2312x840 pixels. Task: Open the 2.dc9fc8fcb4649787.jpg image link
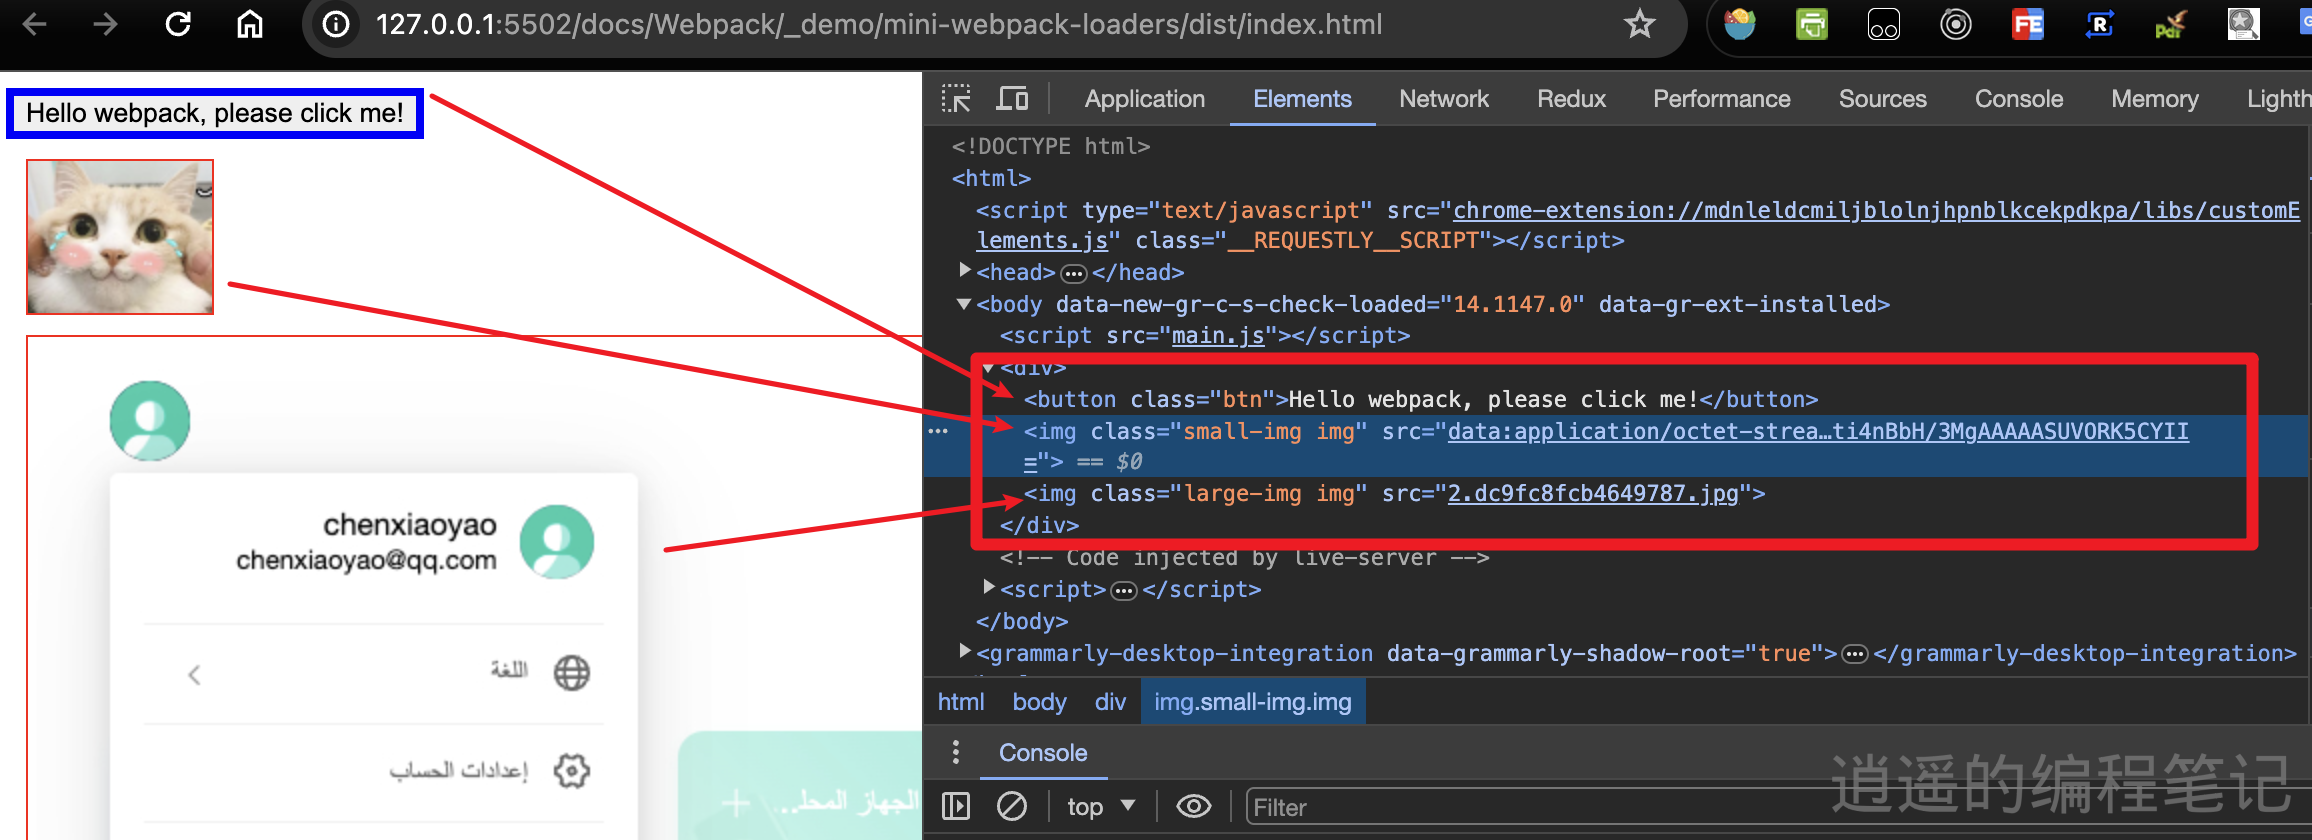(x=1593, y=494)
